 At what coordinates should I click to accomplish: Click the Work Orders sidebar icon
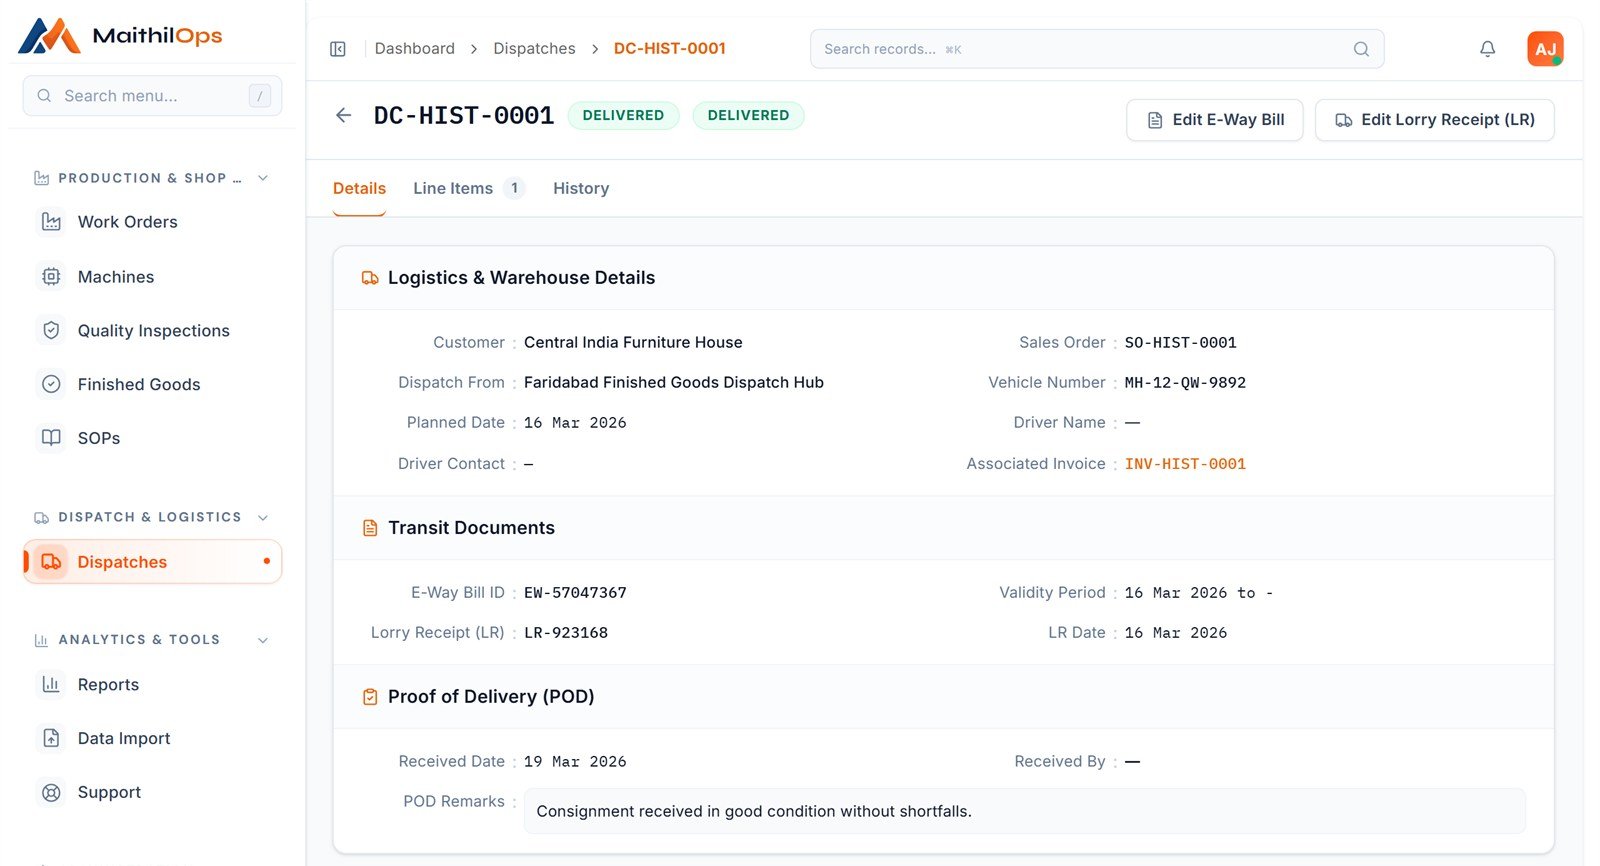[51, 222]
